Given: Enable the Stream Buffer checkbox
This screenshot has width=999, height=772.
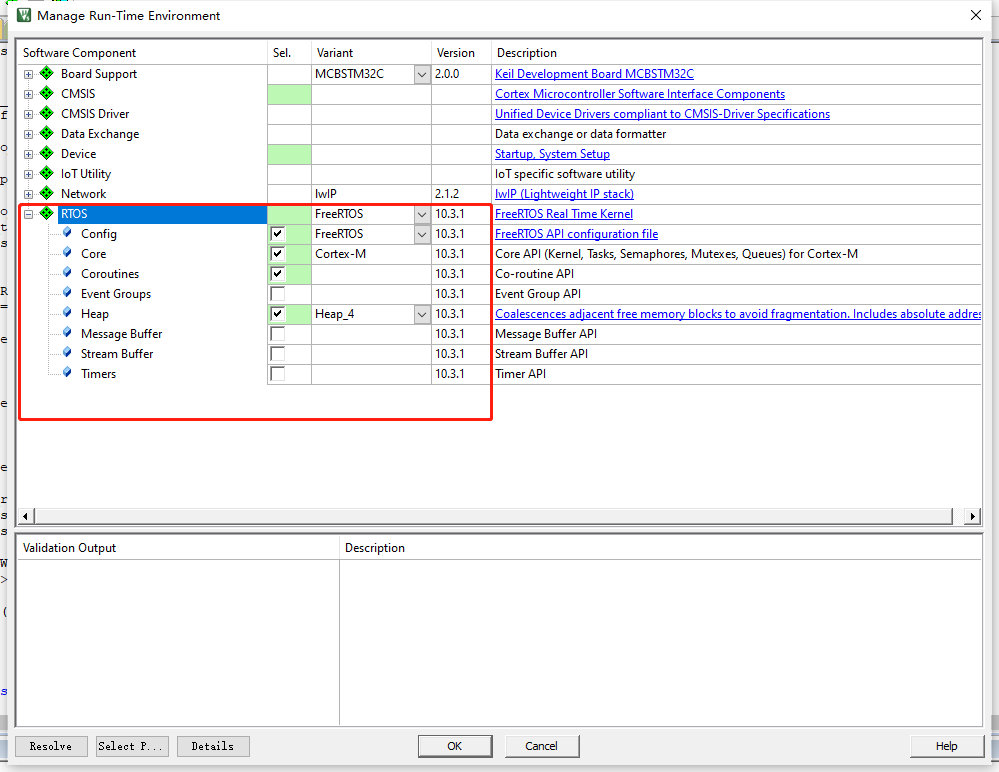Looking at the screenshot, I should [278, 354].
